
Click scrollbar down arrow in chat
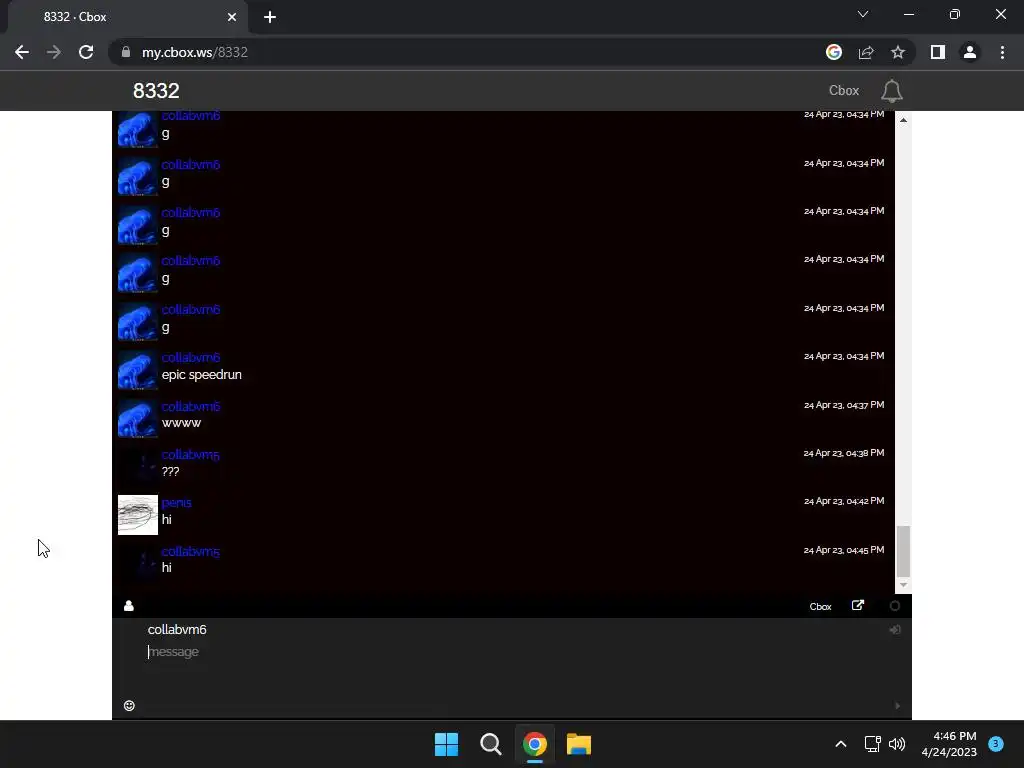903,585
